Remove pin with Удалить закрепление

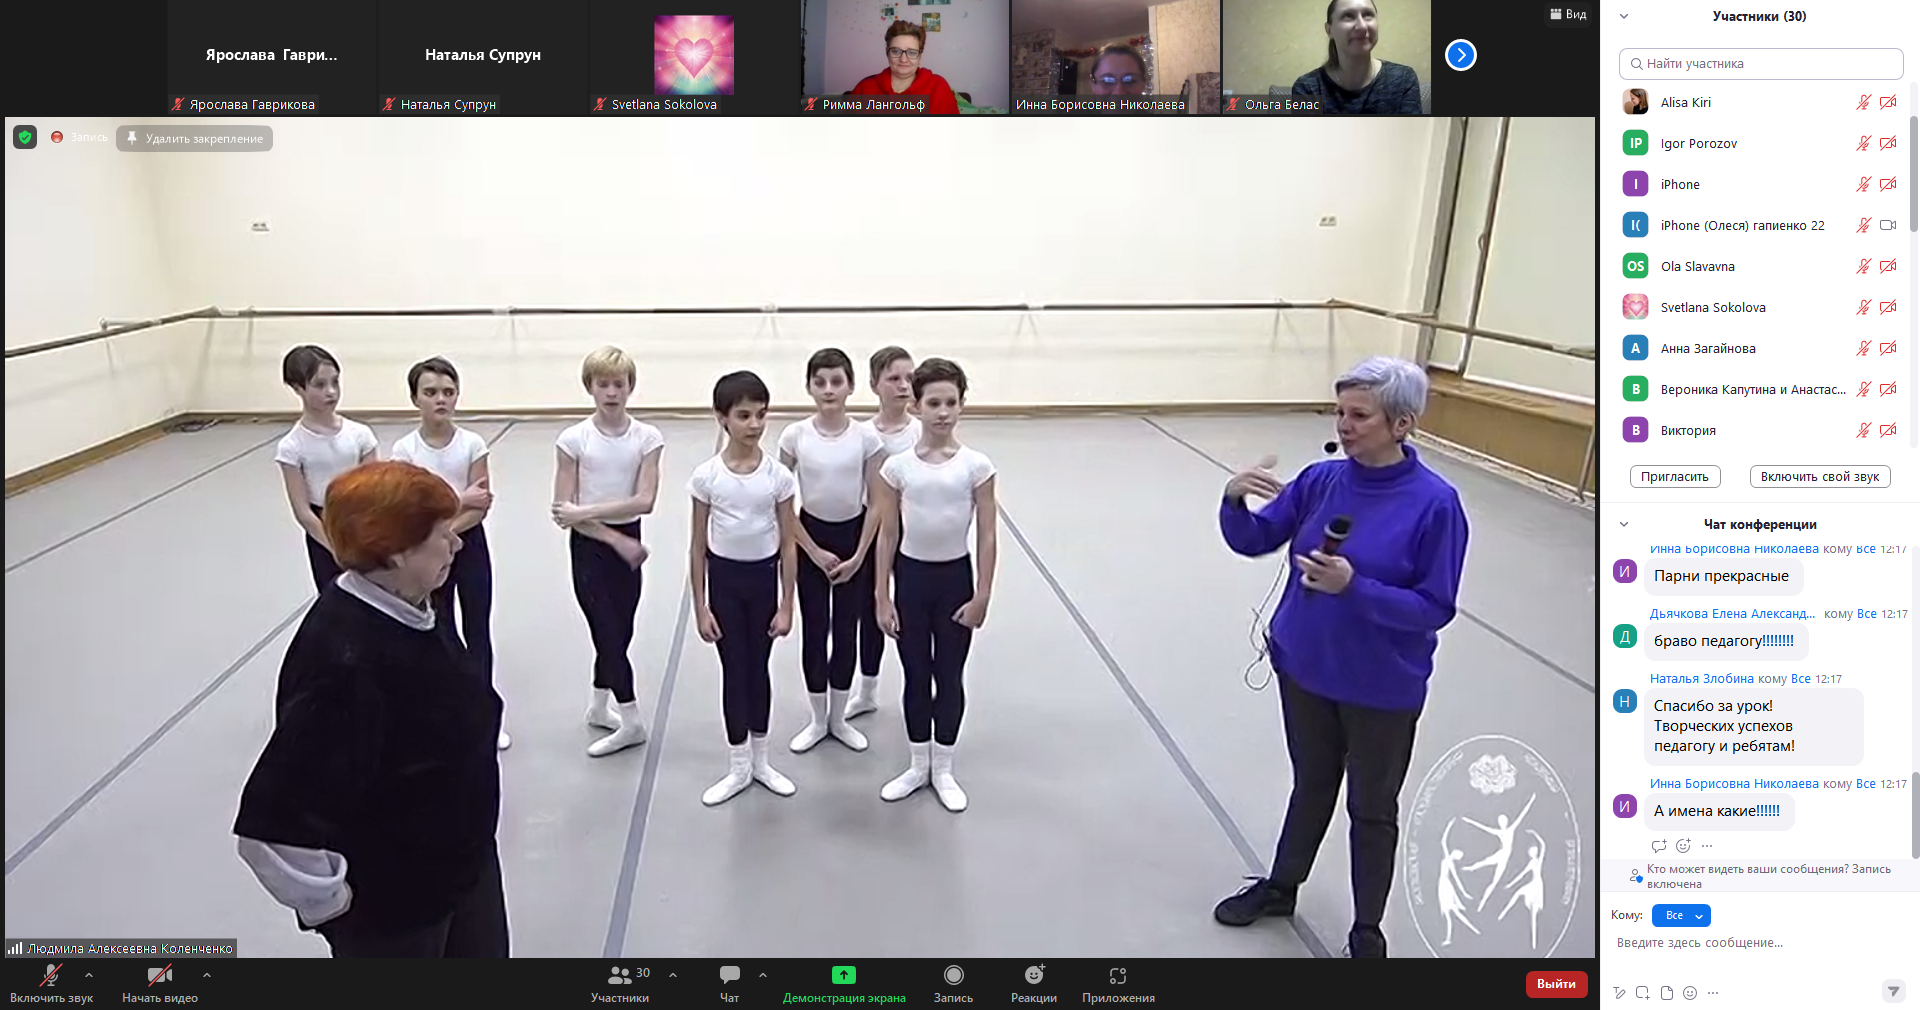(x=195, y=139)
